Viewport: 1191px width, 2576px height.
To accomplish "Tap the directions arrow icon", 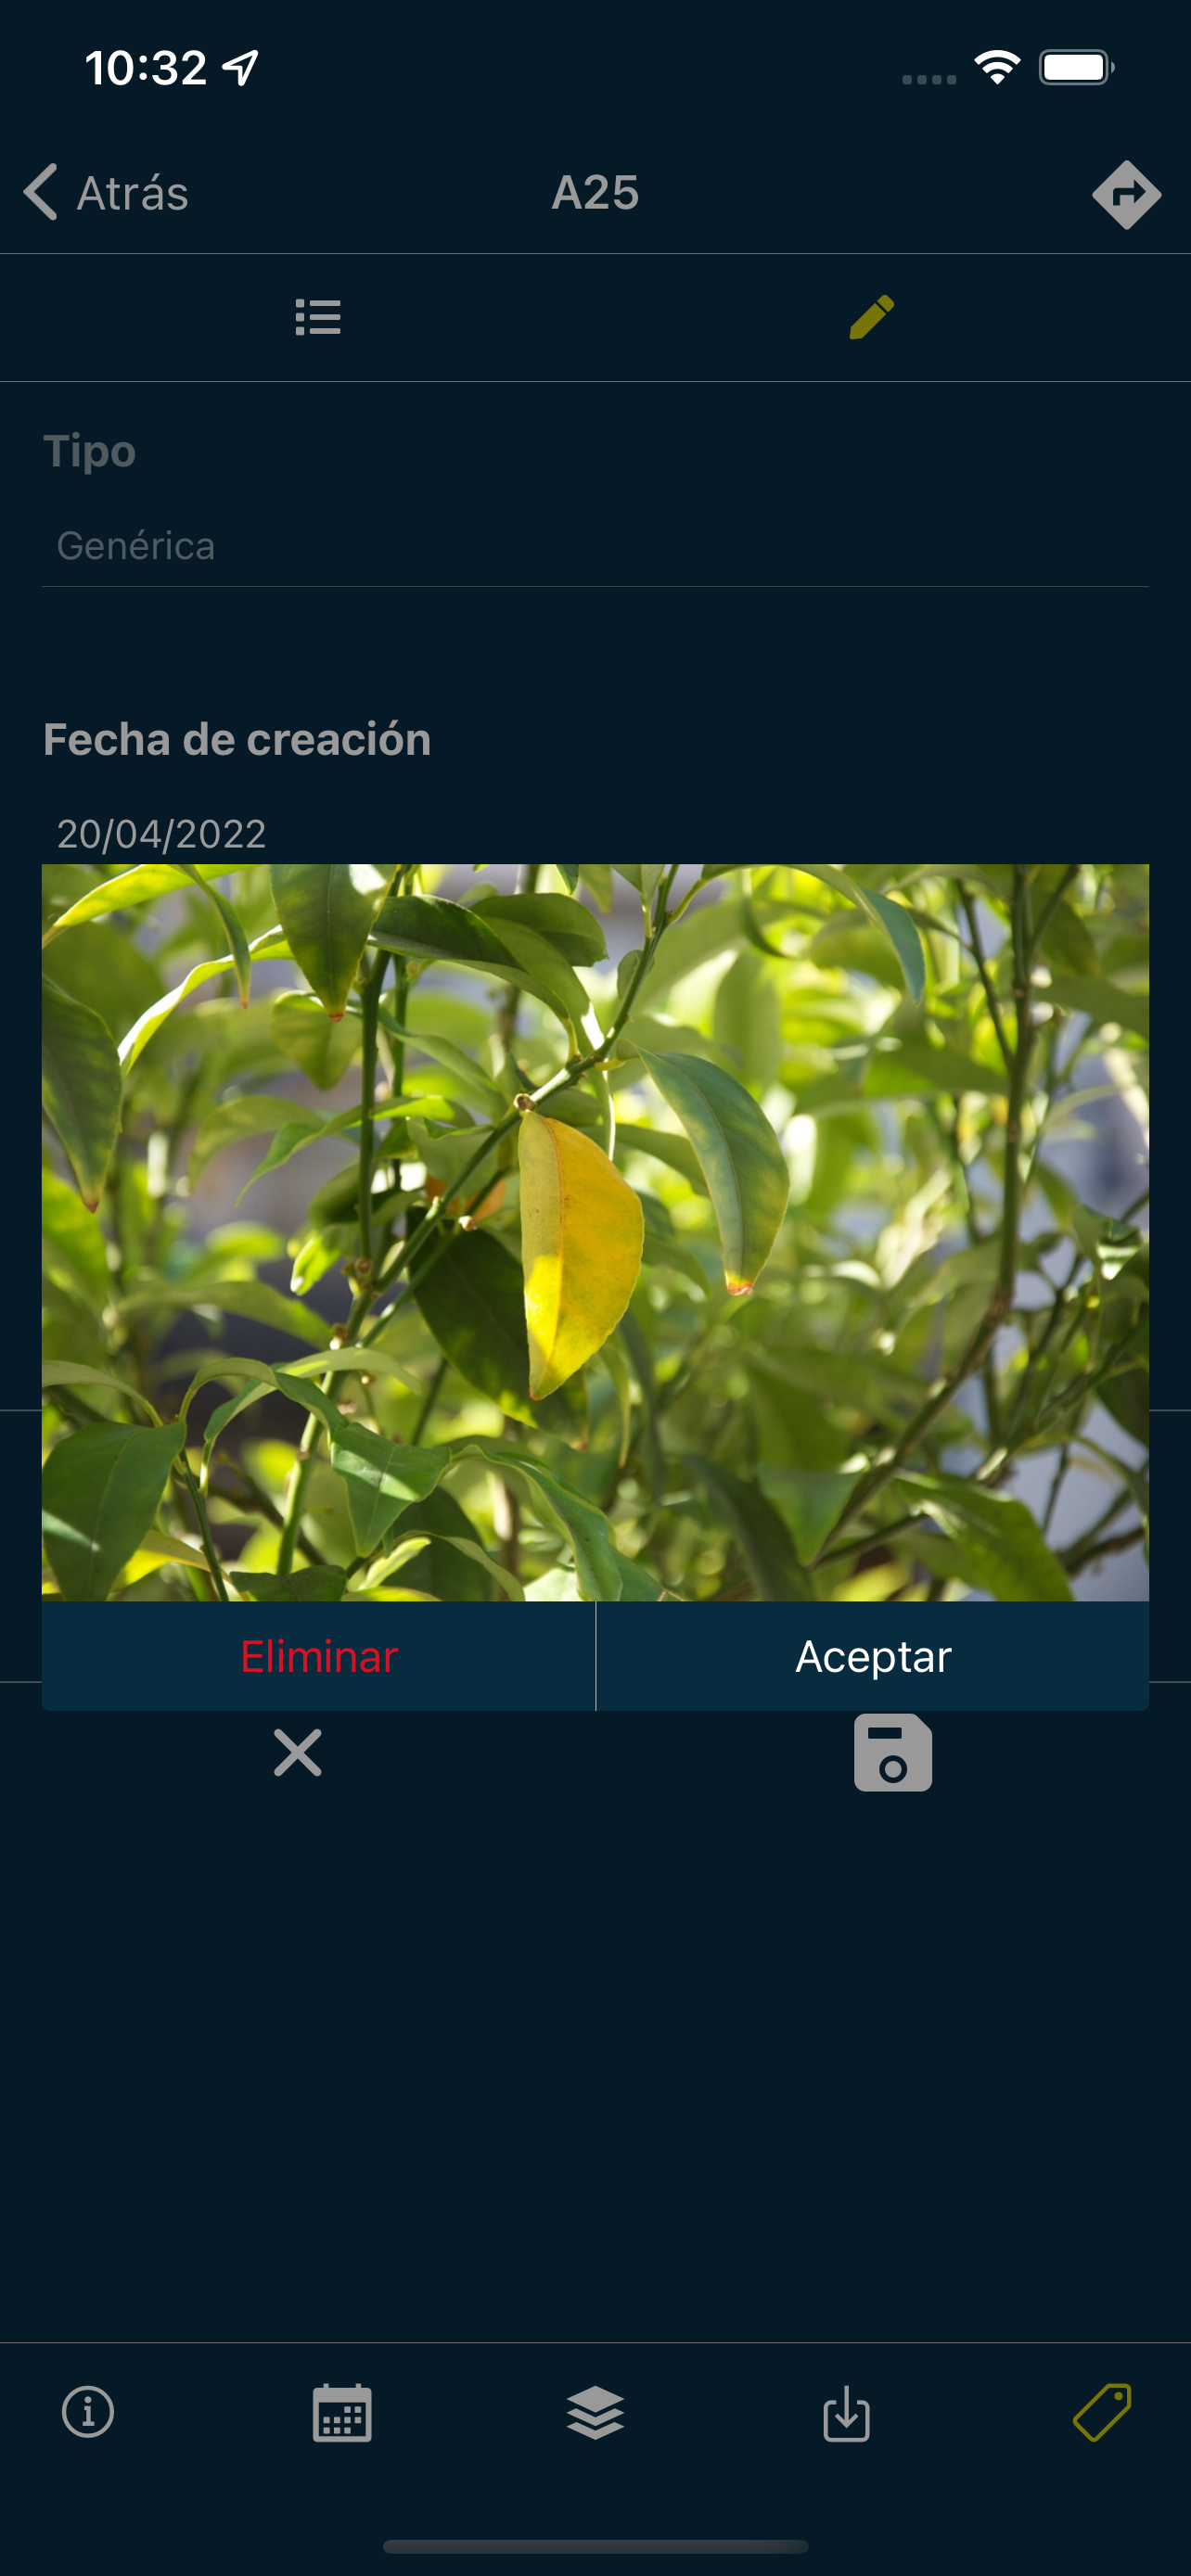I will coord(1126,194).
